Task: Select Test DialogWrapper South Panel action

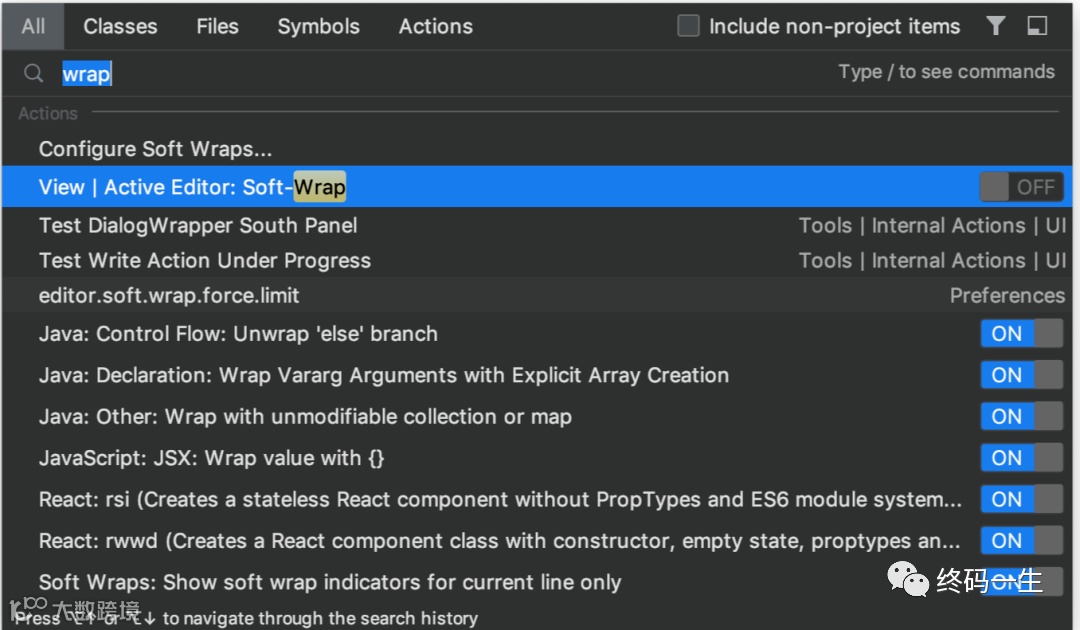Action: point(198,226)
